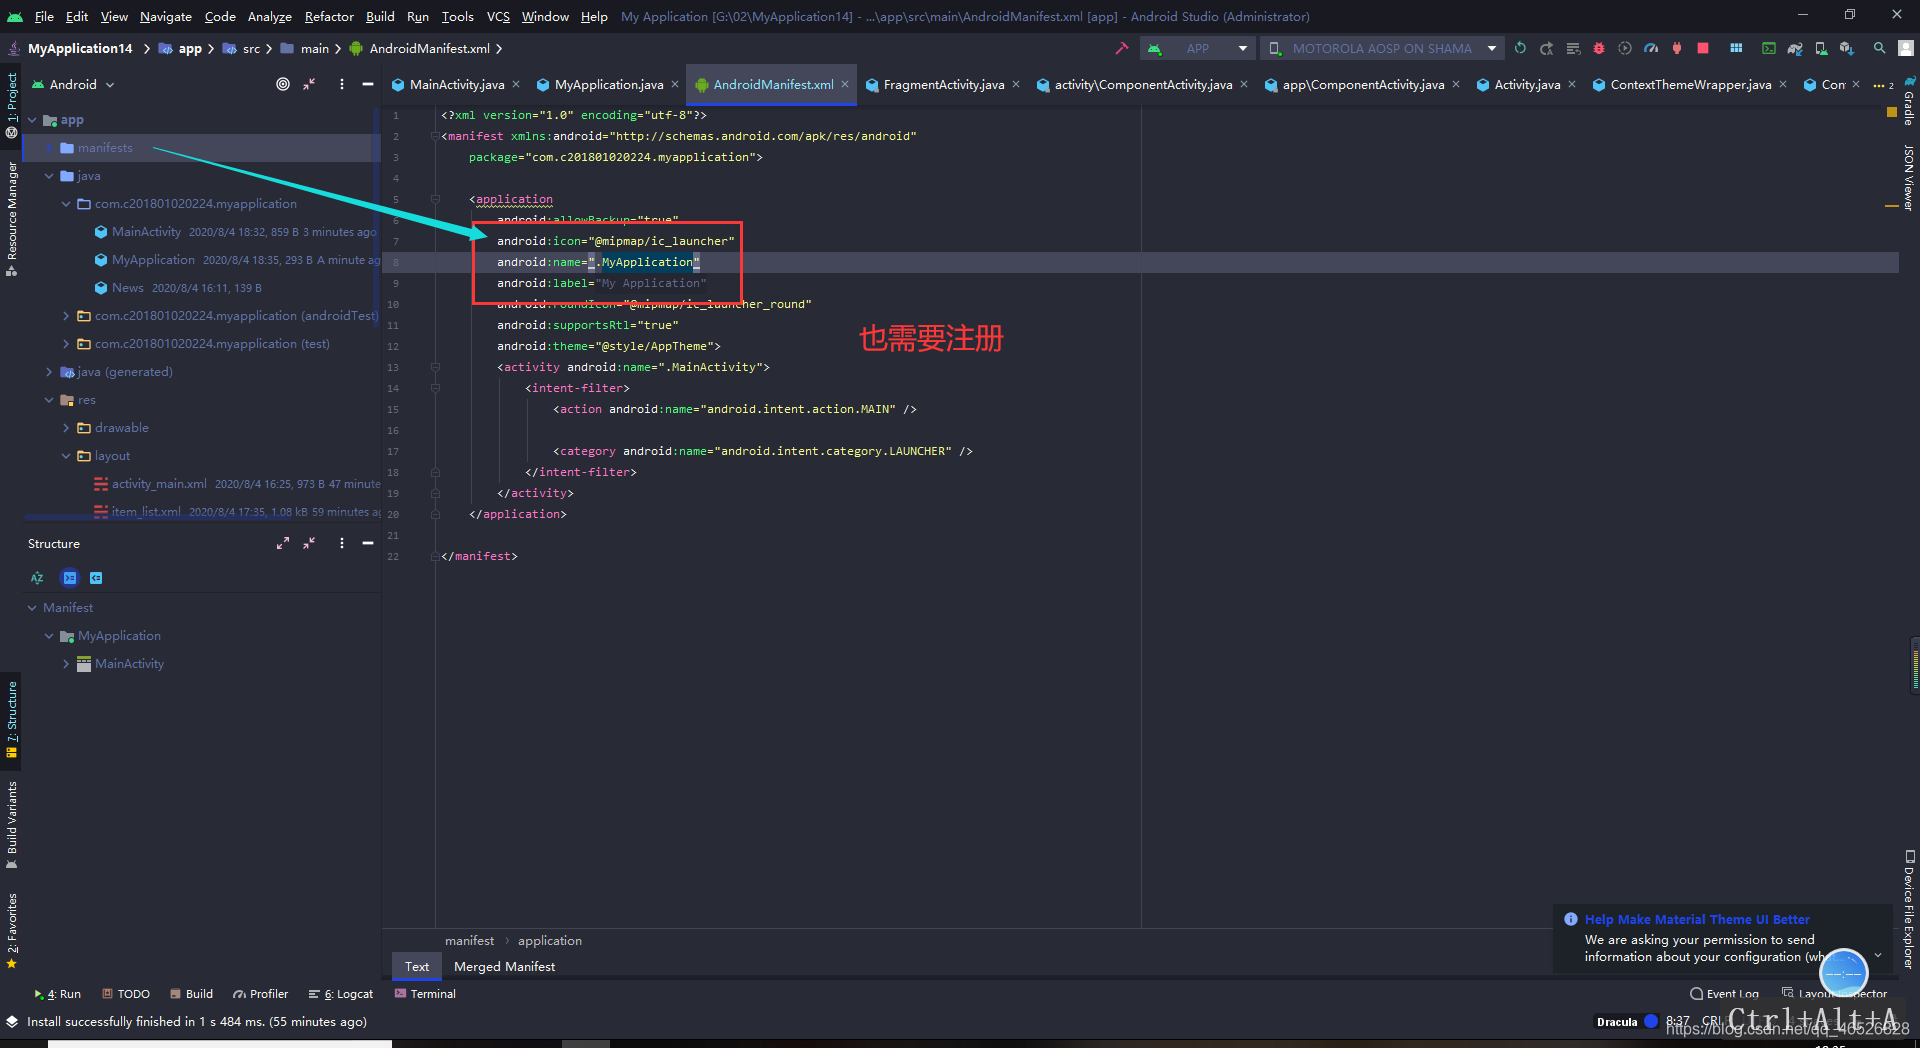Image resolution: width=1920 pixels, height=1048 pixels.
Task: Toggle Build Variants tool window button
Action: tap(11, 823)
